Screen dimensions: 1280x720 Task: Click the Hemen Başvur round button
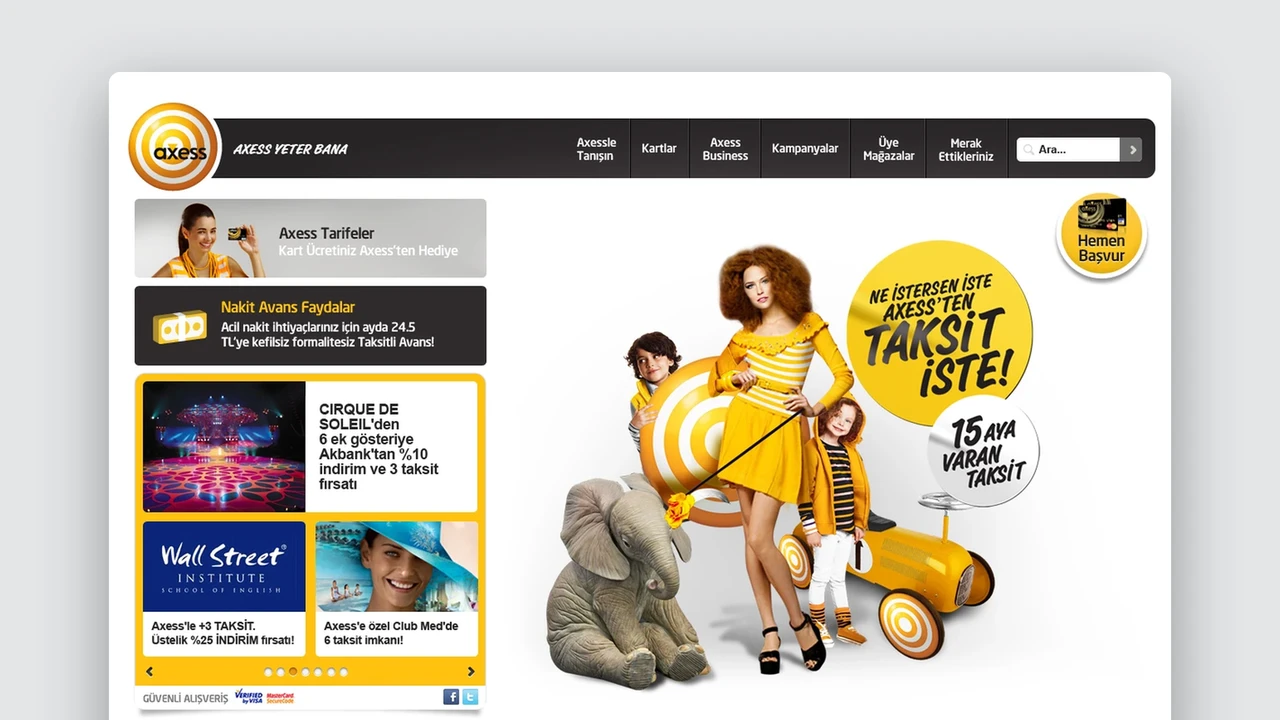[1101, 236]
